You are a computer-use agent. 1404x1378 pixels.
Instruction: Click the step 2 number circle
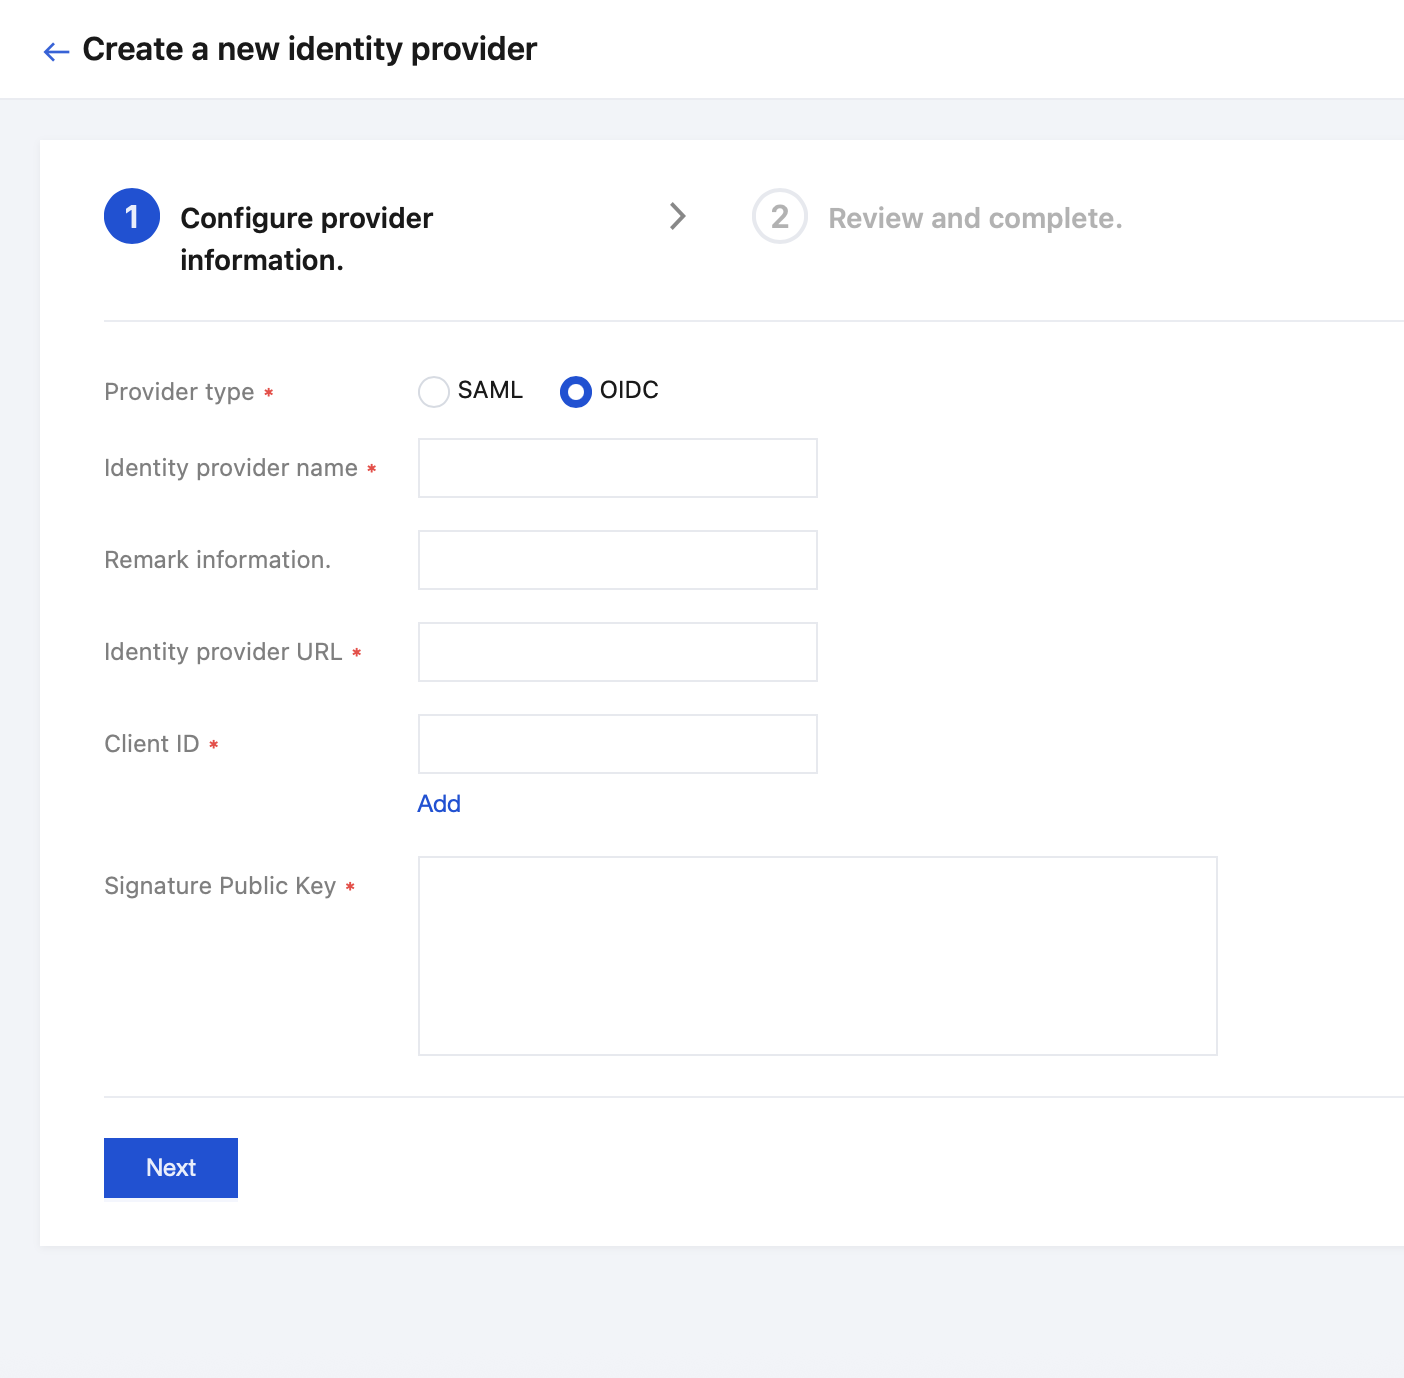(x=780, y=216)
